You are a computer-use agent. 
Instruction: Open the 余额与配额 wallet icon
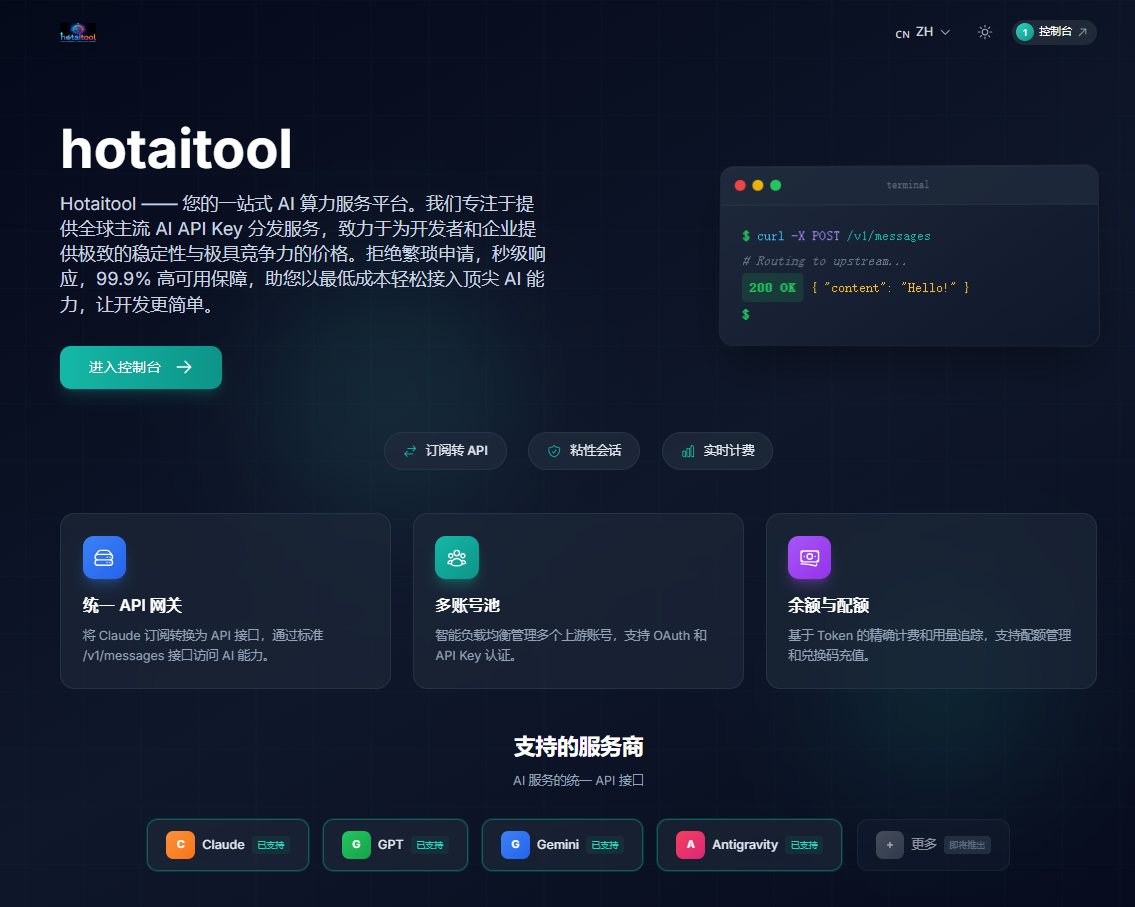coord(809,557)
